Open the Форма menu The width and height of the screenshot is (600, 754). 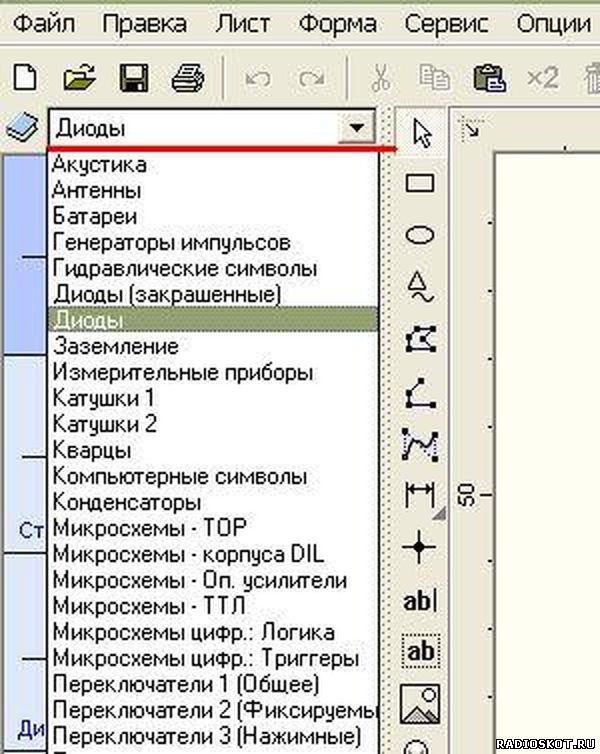tap(338, 24)
